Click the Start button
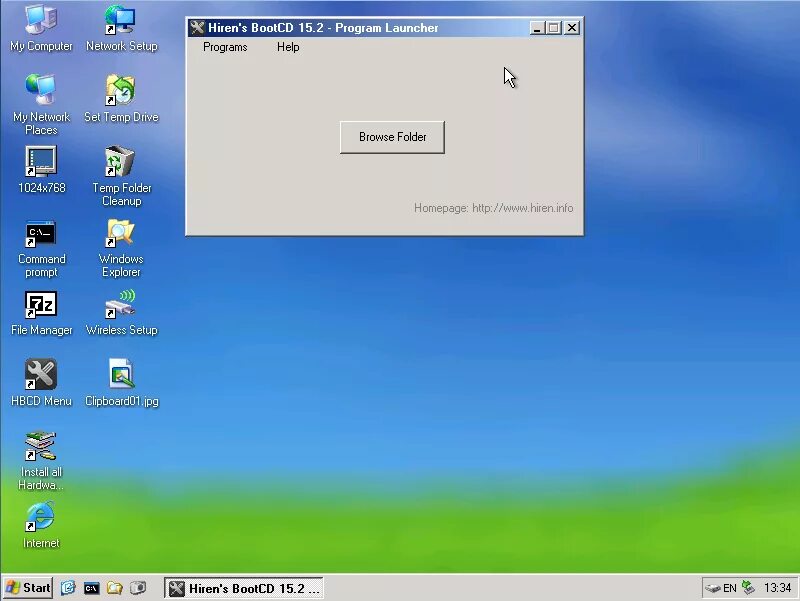This screenshot has height=601, width=800. tap(29, 588)
